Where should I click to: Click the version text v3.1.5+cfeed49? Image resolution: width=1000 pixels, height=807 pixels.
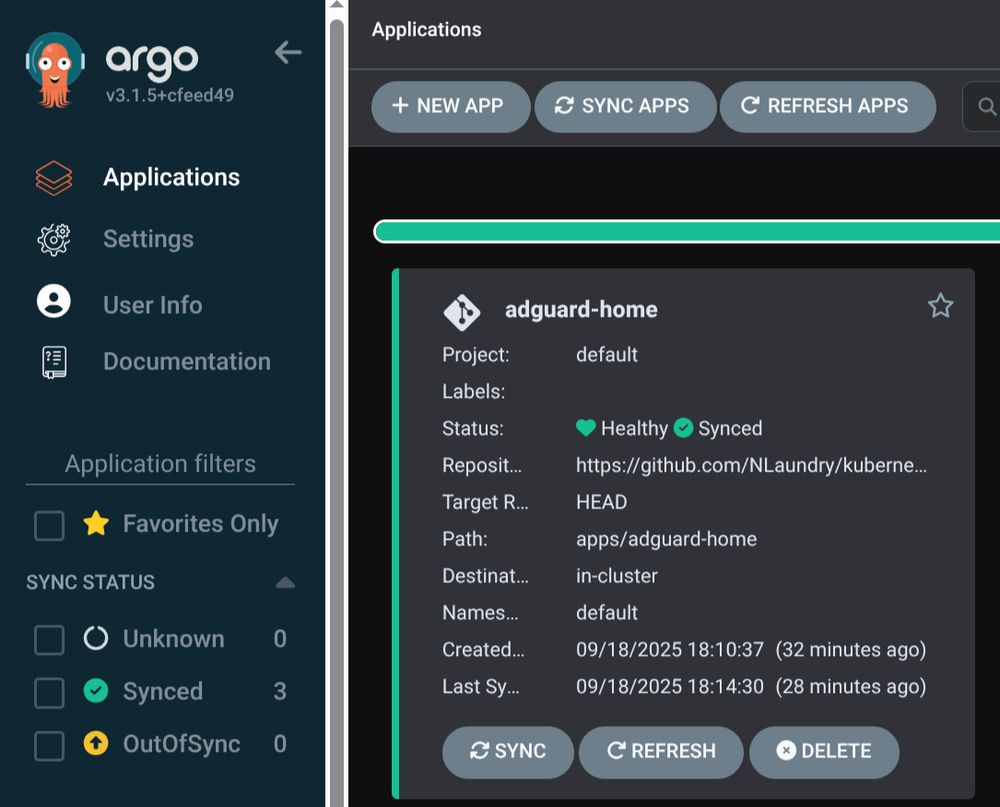click(170, 95)
